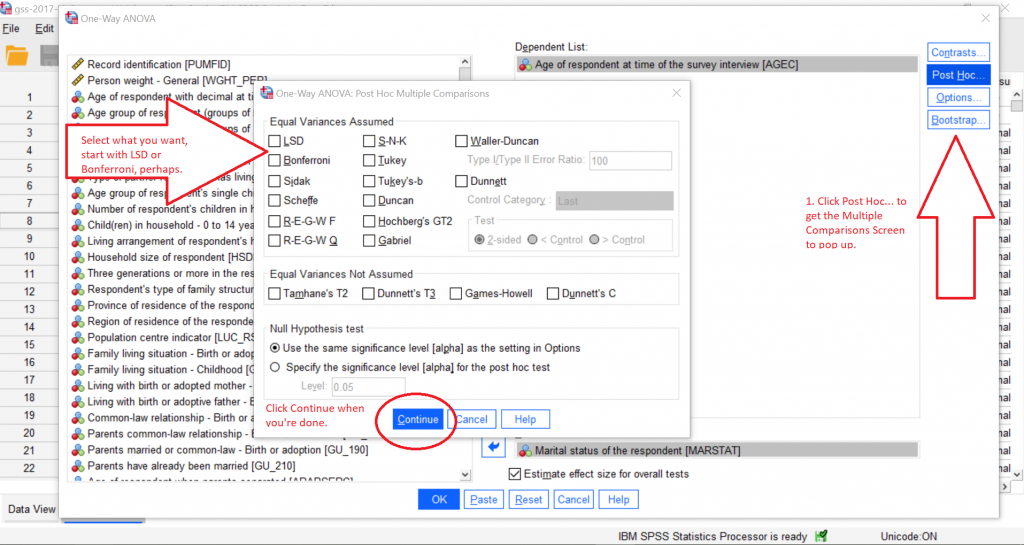Screen dimensions: 1024x545
Task: Select Marital status [MARSTAT] in Factor box
Action: pyautogui.click(x=717, y=450)
